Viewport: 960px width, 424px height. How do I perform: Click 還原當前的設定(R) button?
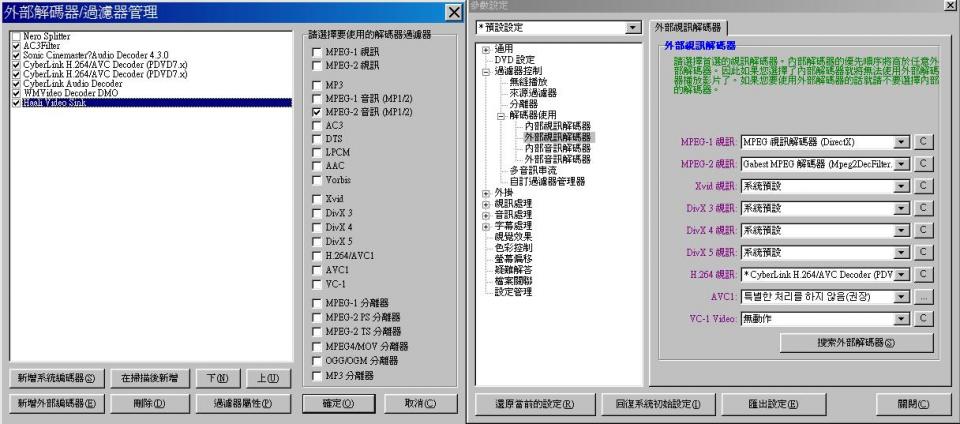(534, 404)
